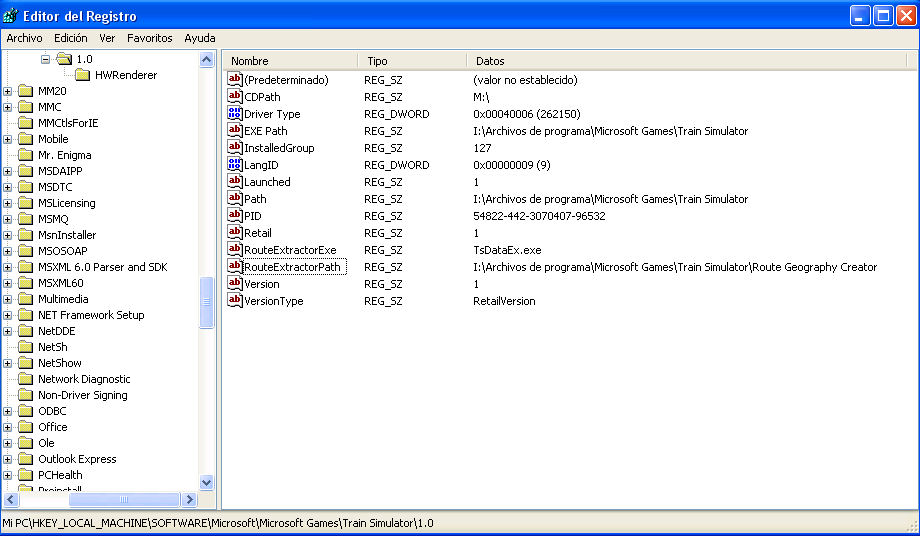
Task: Select the RouteExtractorExe value
Action: (x=290, y=250)
